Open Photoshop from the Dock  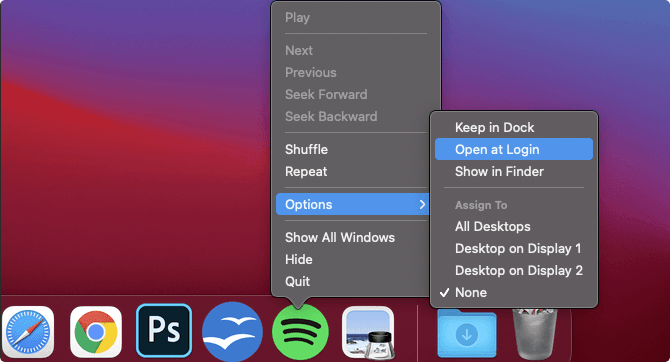click(164, 330)
